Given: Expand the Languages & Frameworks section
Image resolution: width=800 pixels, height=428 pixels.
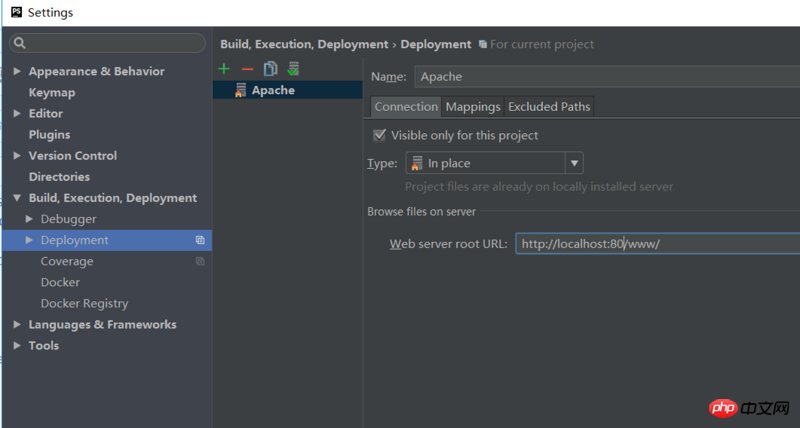Looking at the screenshot, I should click(17, 324).
